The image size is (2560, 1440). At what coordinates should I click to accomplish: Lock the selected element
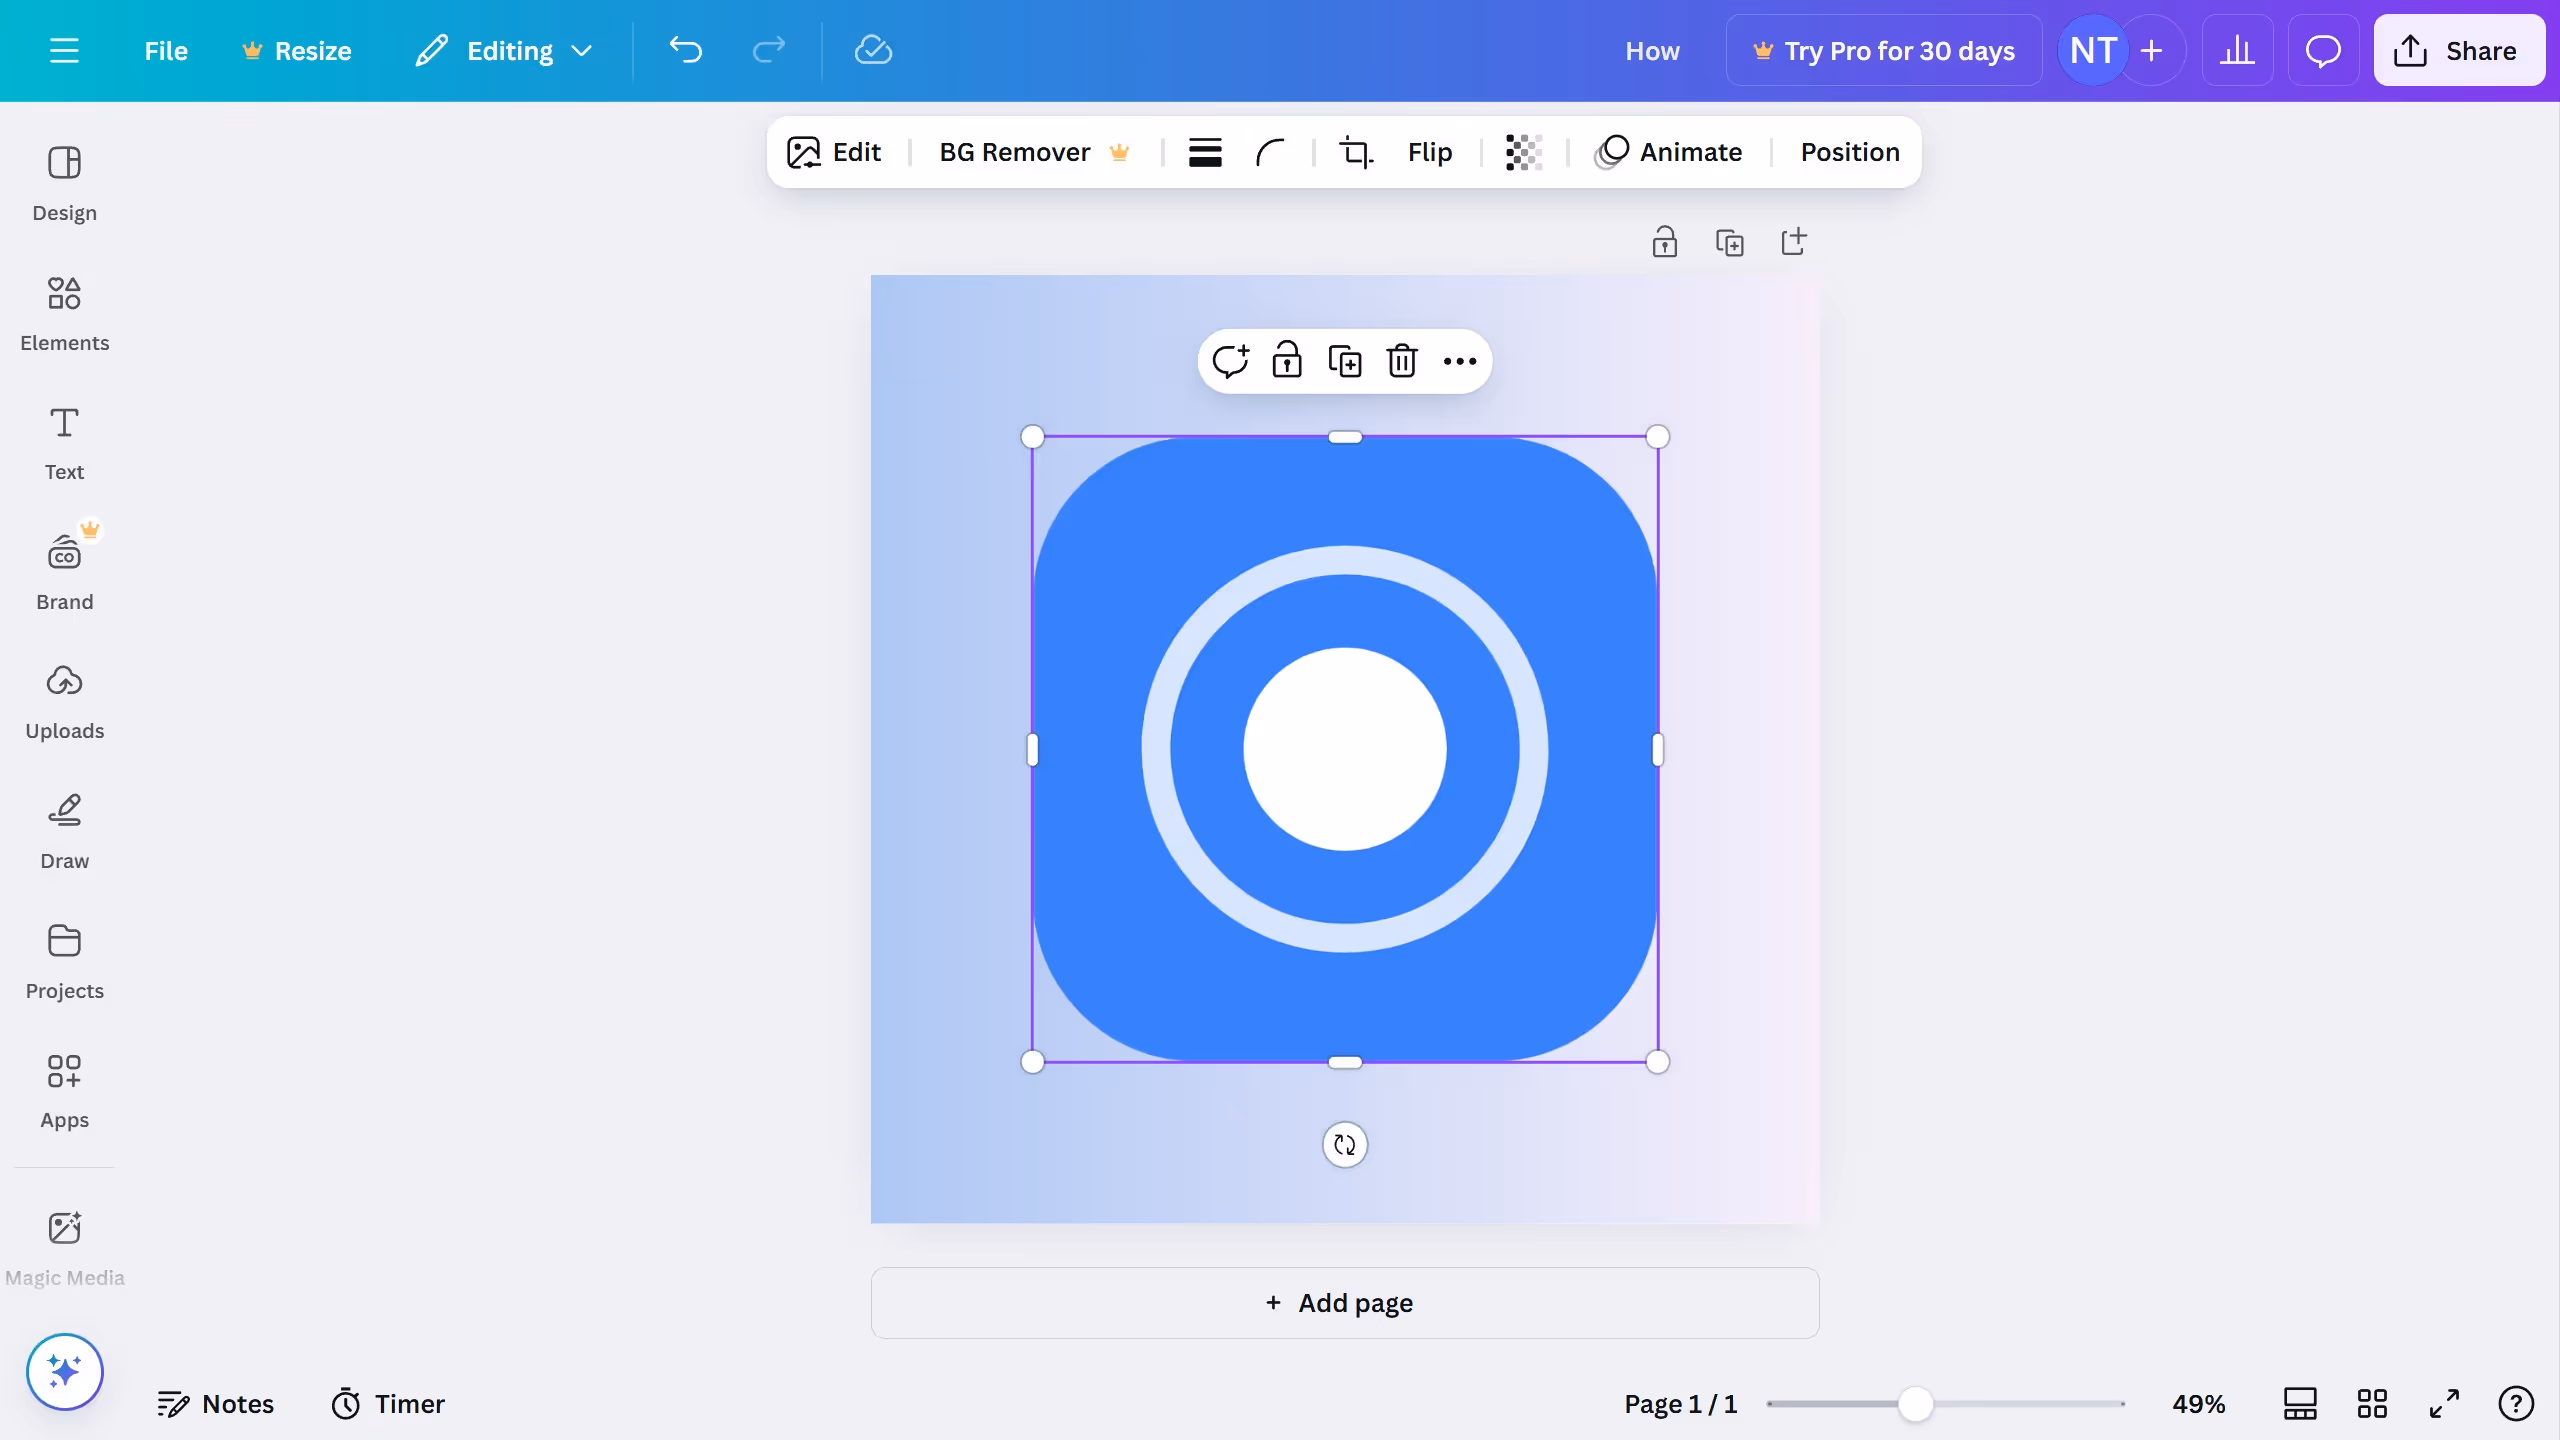click(1287, 361)
